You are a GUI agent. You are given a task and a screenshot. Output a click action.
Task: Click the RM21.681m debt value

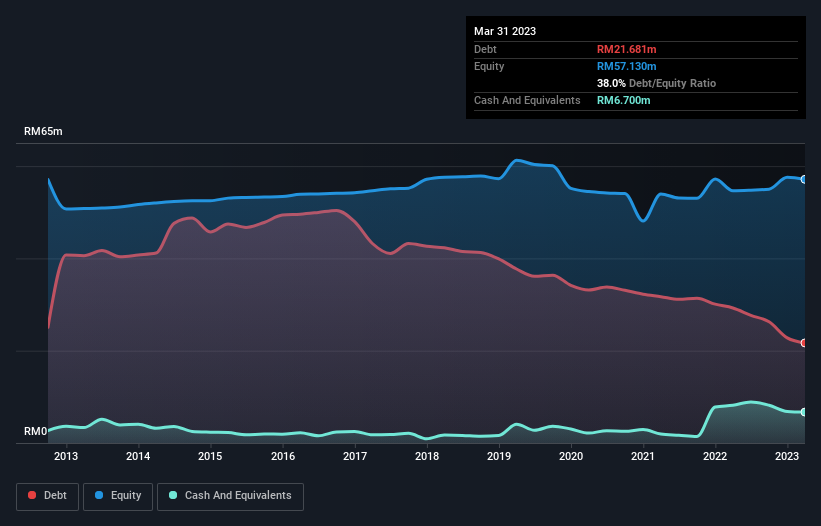tap(626, 49)
